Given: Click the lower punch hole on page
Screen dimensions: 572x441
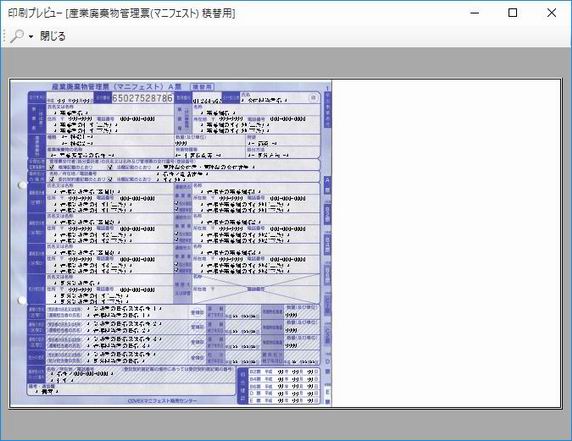Looking at the screenshot, I should click(22, 300).
